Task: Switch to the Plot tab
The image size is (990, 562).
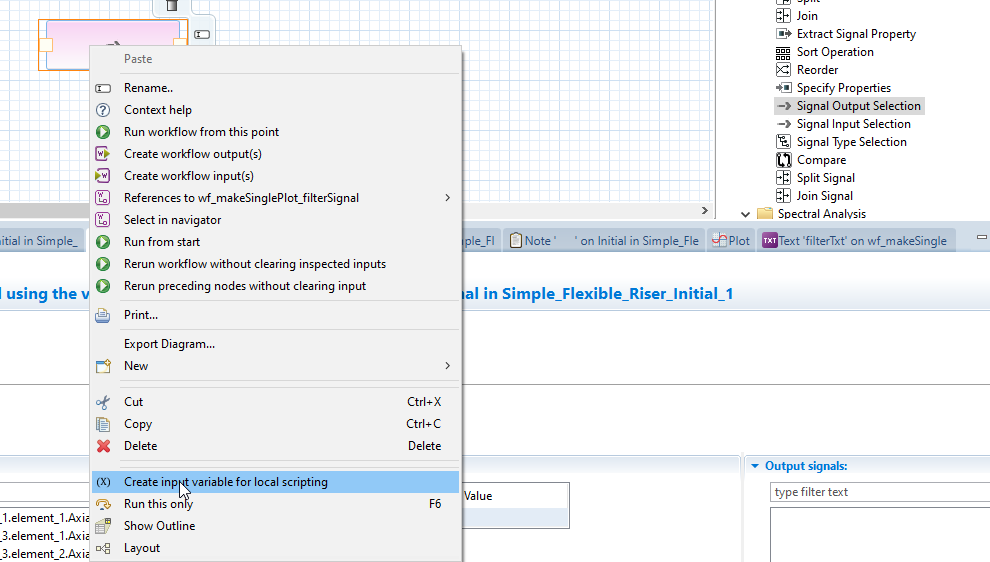Action: click(x=732, y=241)
